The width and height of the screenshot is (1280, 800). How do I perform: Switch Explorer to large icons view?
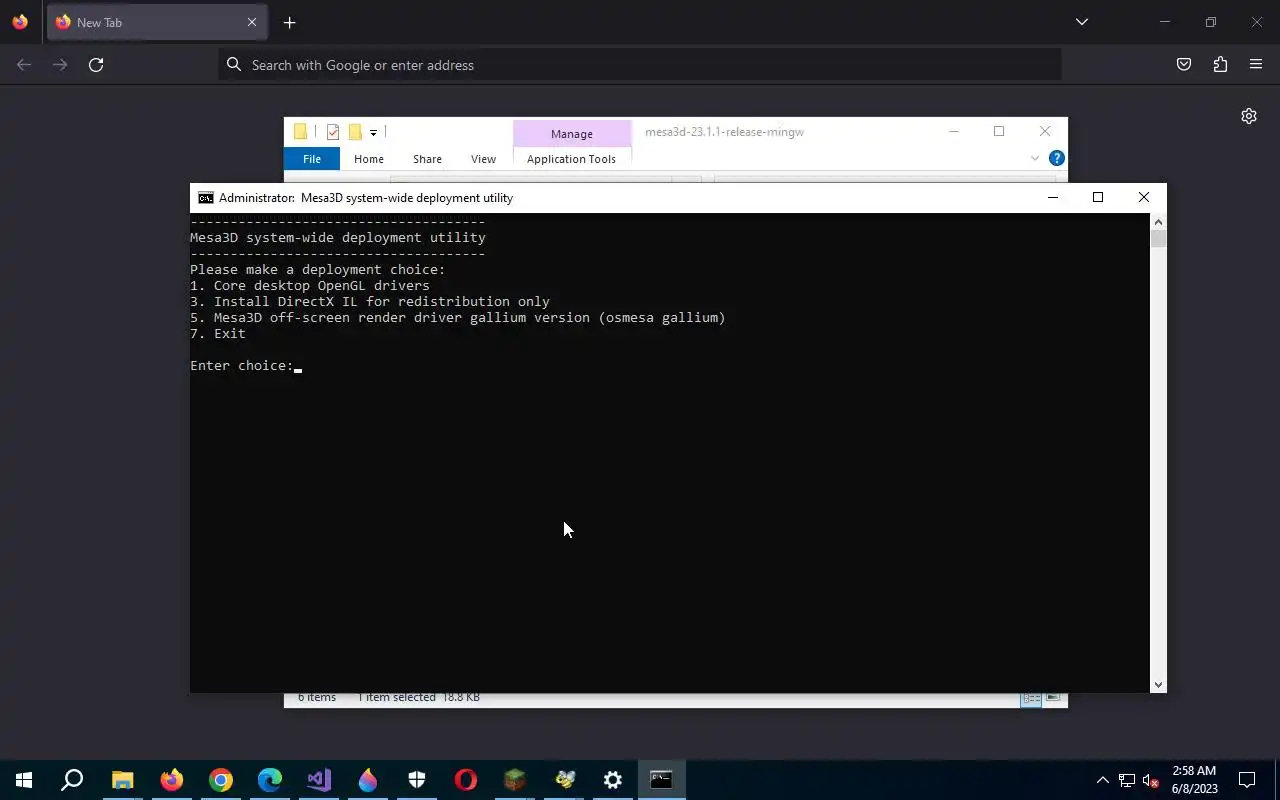coord(1053,697)
